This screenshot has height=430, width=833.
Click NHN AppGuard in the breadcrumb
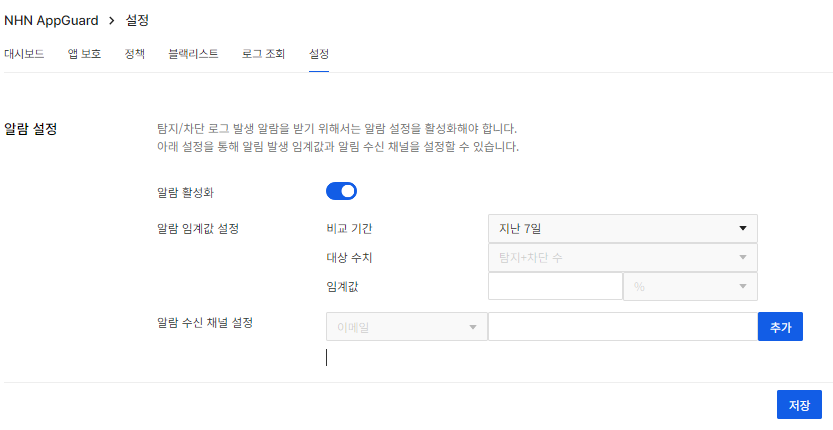(51, 21)
